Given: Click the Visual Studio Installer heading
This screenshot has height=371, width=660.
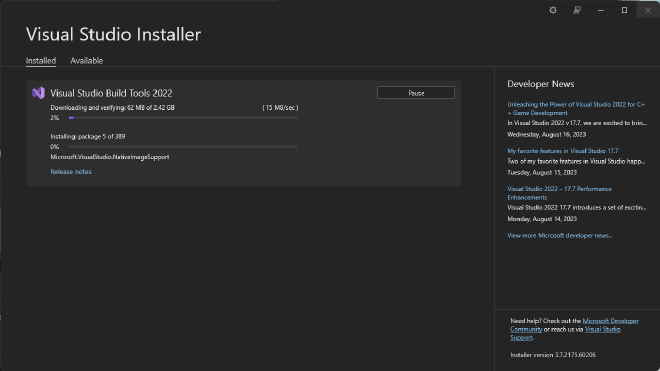Looking at the screenshot, I should (113, 34).
